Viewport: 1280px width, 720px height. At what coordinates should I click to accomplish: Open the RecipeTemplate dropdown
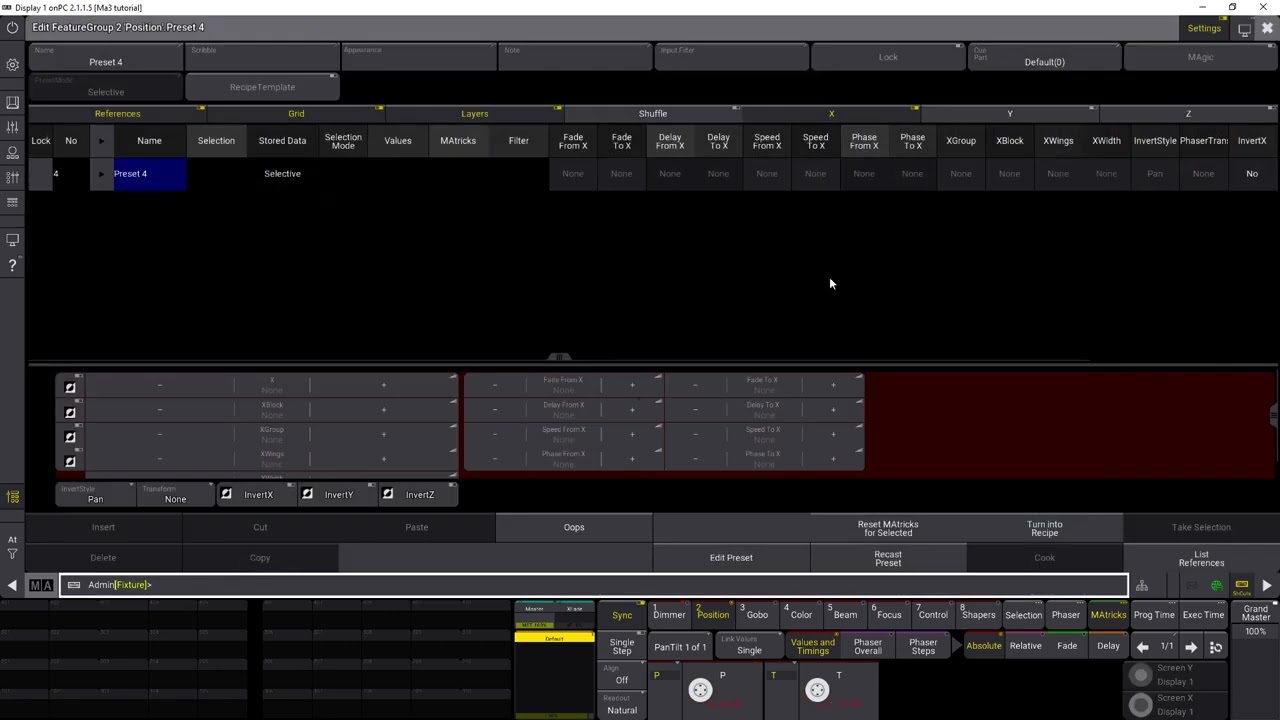[x=262, y=87]
